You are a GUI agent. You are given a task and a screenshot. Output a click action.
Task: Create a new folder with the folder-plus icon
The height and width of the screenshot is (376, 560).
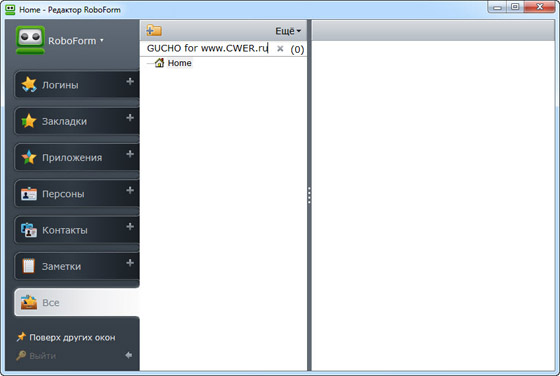(154, 30)
